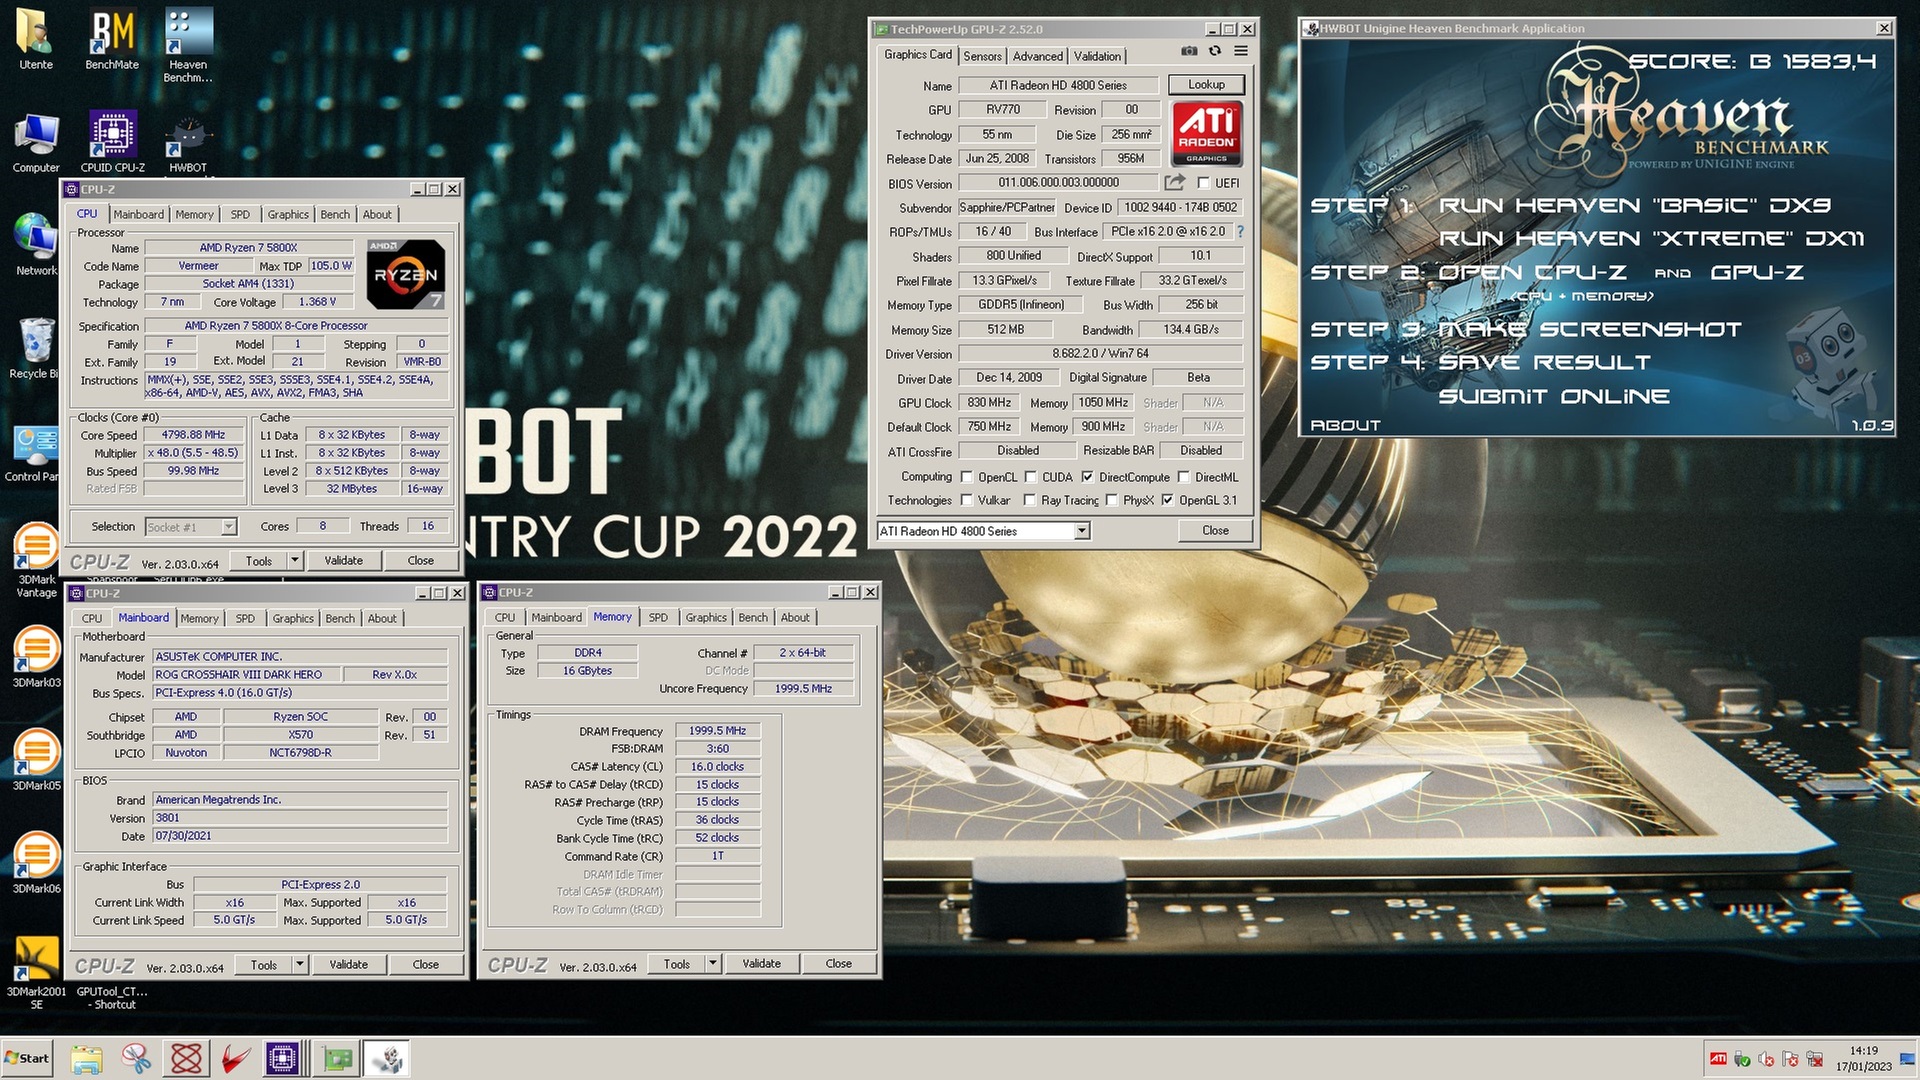
Task: Open the 3DMark05 desktop shortcut
Action: pyautogui.click(x=36, y=759)
